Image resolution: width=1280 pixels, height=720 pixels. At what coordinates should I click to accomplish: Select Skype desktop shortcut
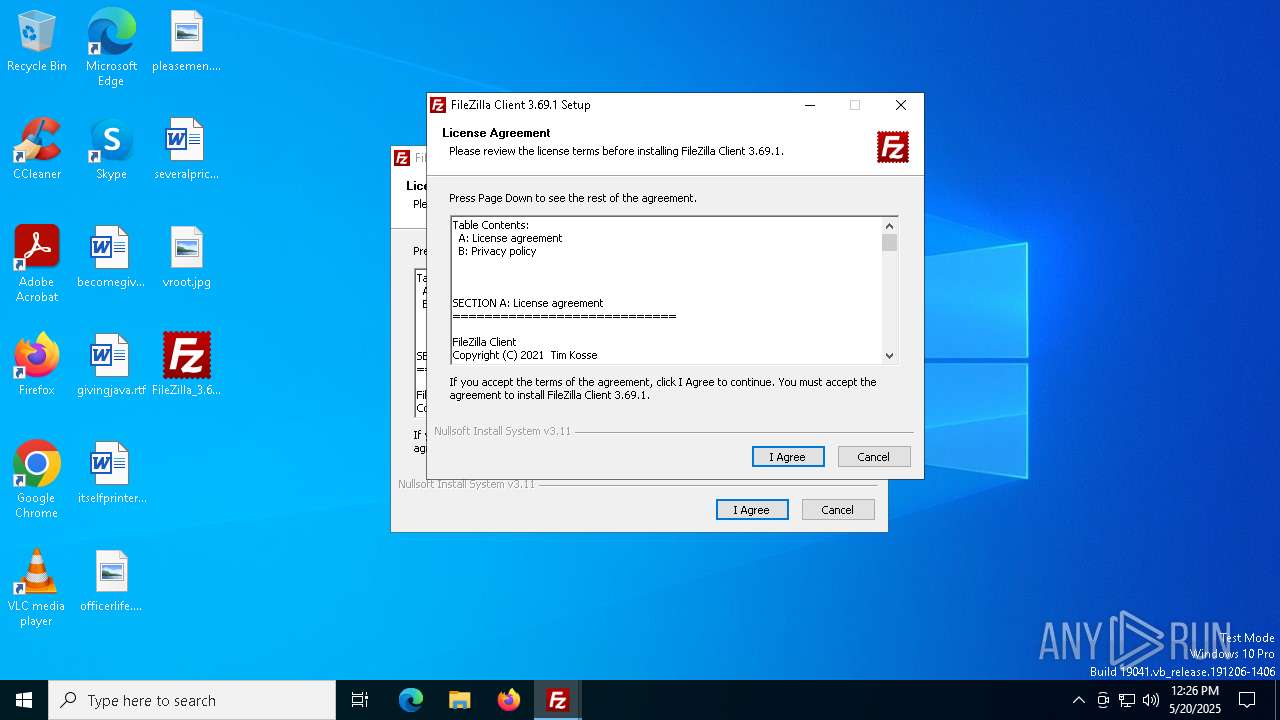[x=111, y=150]
